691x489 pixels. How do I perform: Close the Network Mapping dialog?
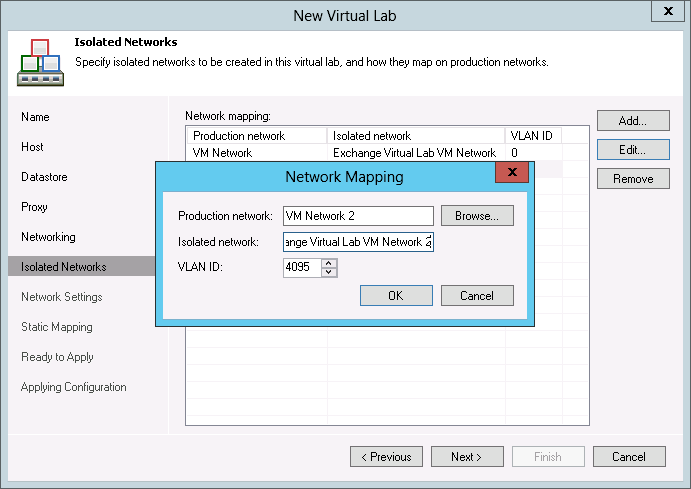coord(512,172)
